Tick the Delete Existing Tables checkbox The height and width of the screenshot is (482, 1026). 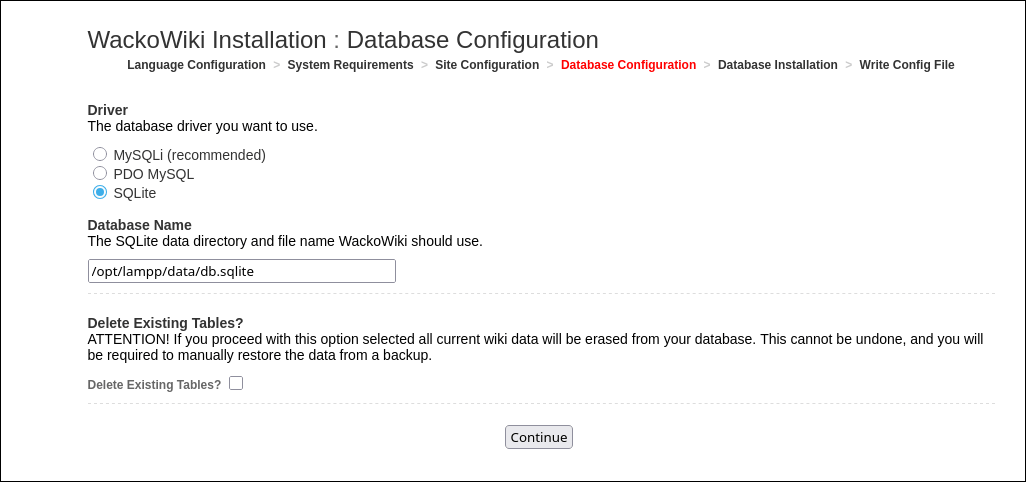pyautogui.click(x=236, y=383)
